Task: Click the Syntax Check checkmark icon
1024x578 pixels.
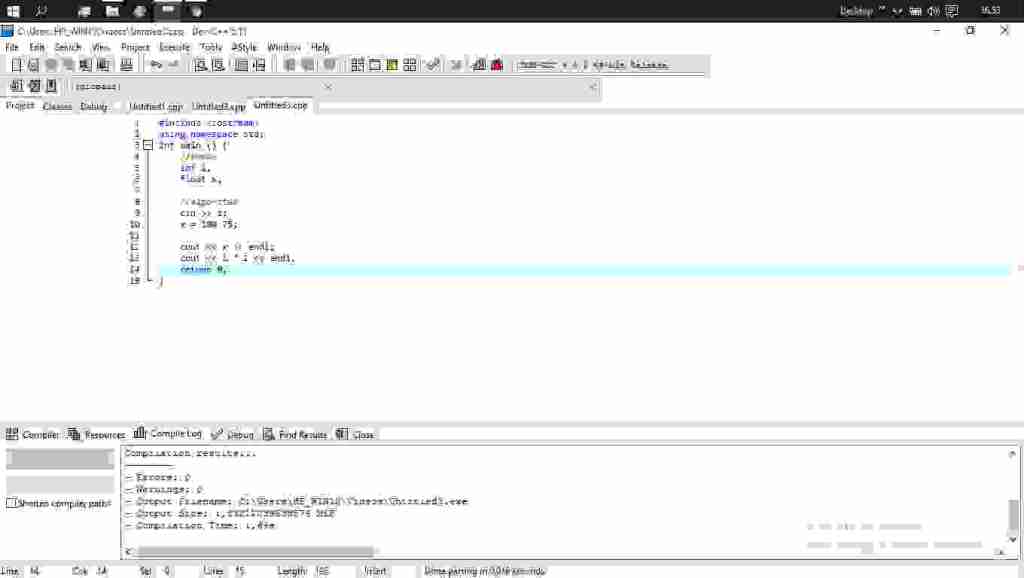Action: point(432,65)
